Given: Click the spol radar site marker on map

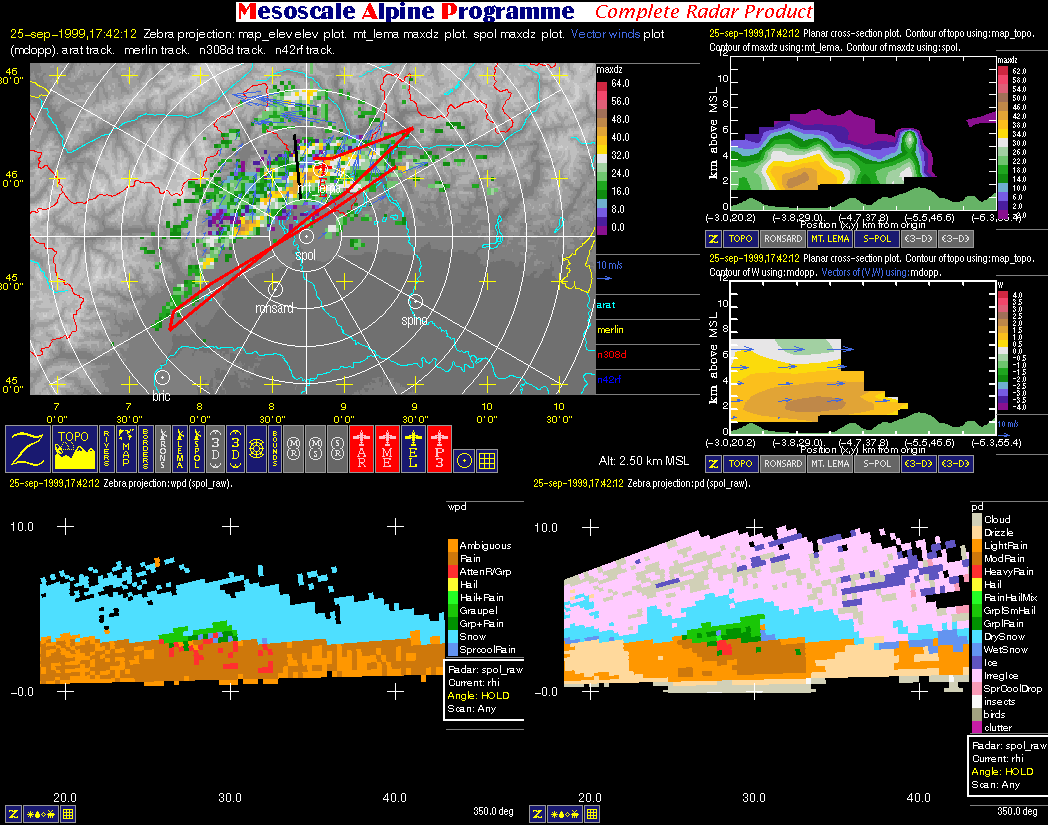Looking at the screenshot, I should click(306, 236).
